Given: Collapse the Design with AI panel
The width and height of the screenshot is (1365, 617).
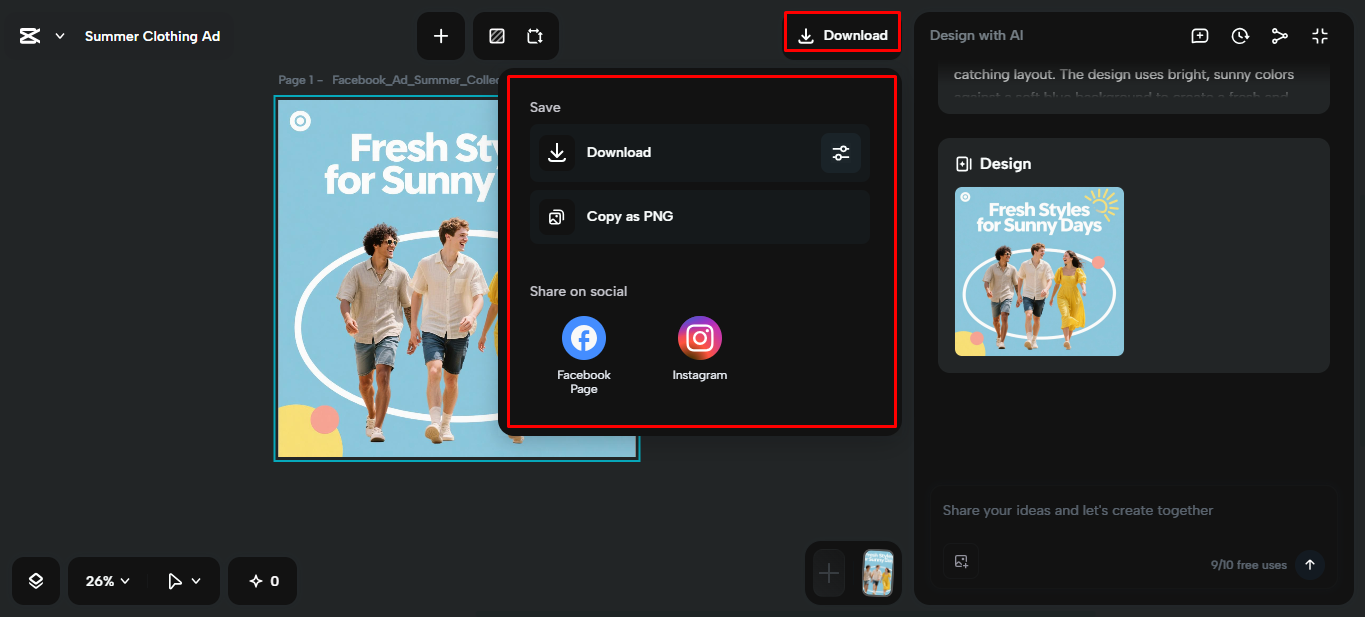Looking at the screenshot, I should [x=1319, y=35].
